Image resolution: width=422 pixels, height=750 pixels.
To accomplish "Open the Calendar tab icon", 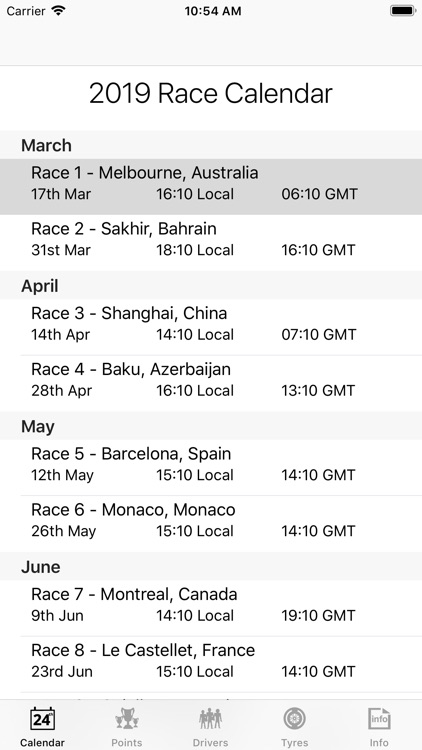I will [x=42, y=719].
